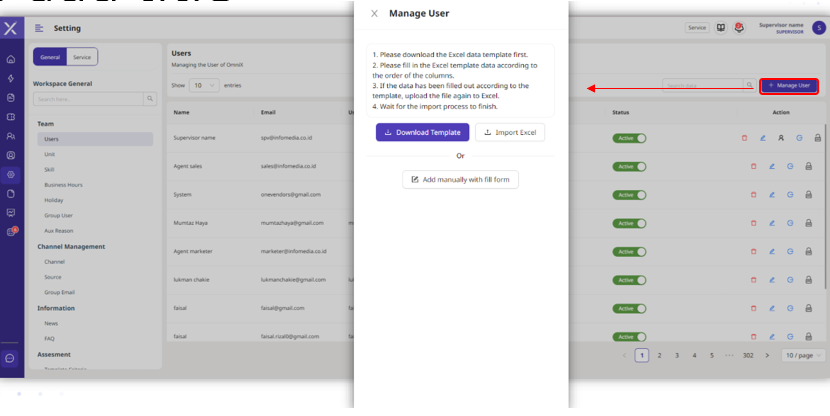Click the lock icon in the Supervisor name row
Screen dimensions: 830x416
819,138
